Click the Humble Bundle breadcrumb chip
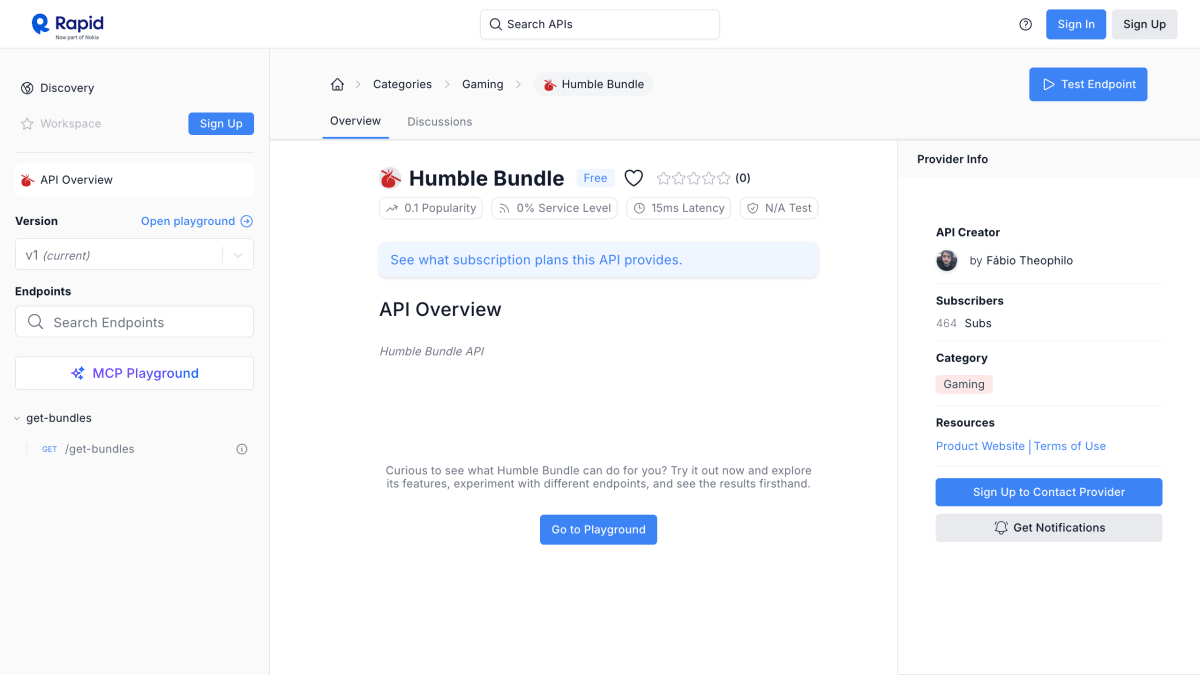The height and width of the screenshot is (675, 1200). click(x=593, y=84)
